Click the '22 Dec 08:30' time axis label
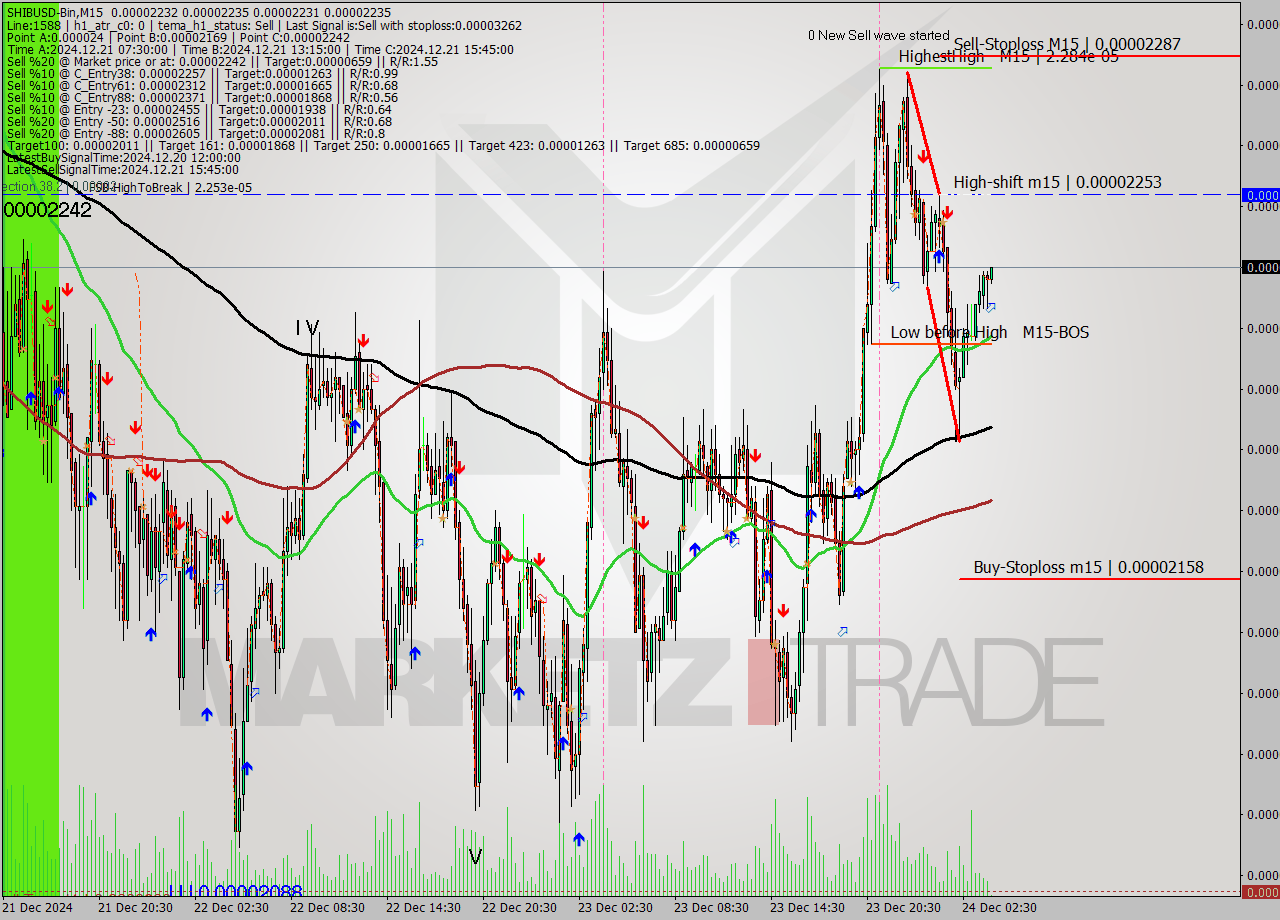1280x920 pixels. pyautogui.click(x=327, y=908)
